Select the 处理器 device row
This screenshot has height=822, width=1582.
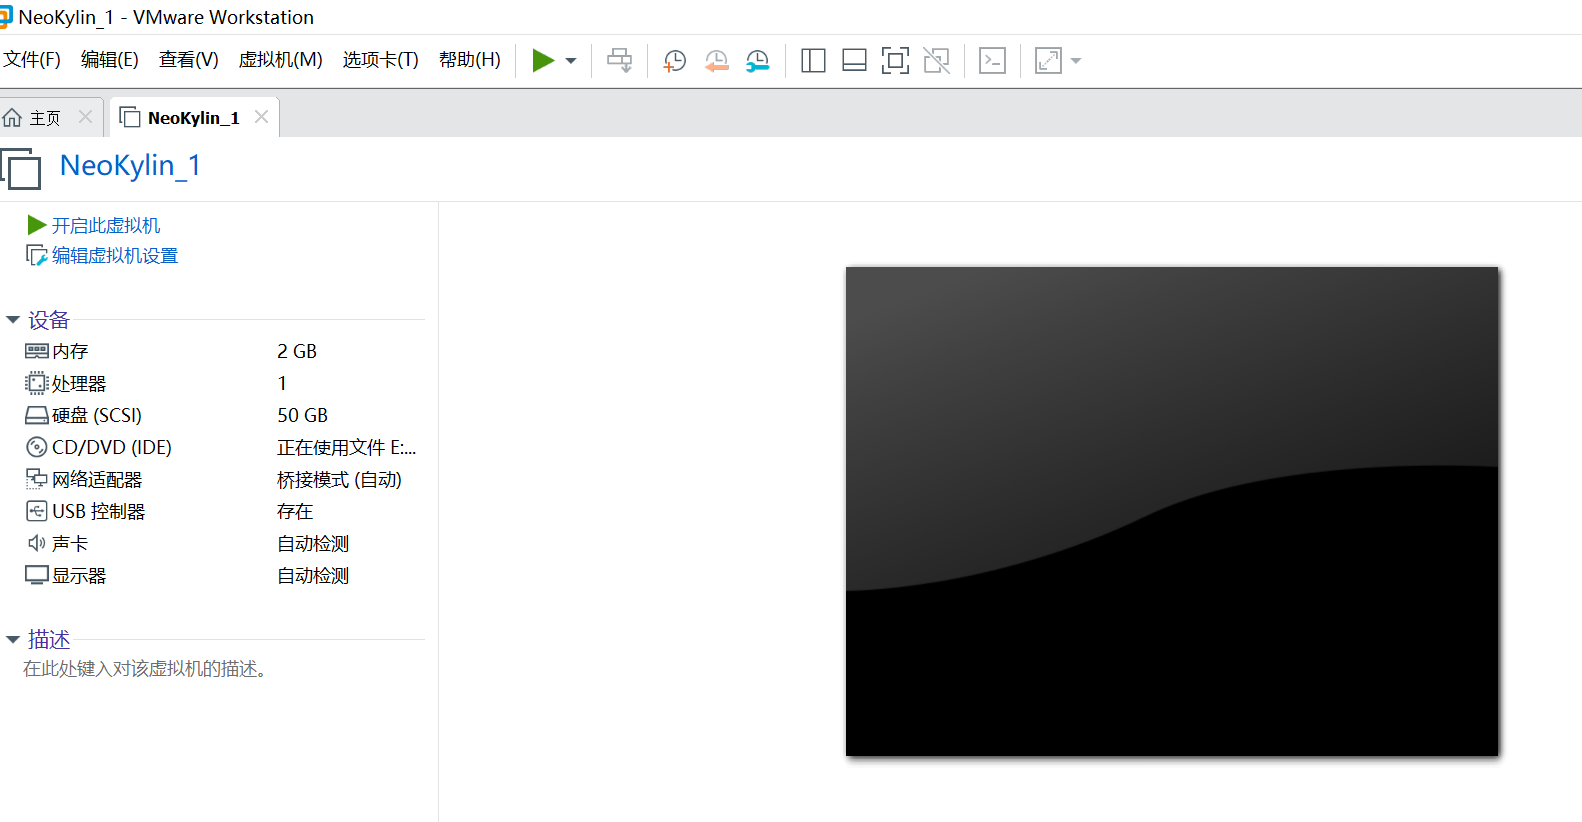coord(220,383)
